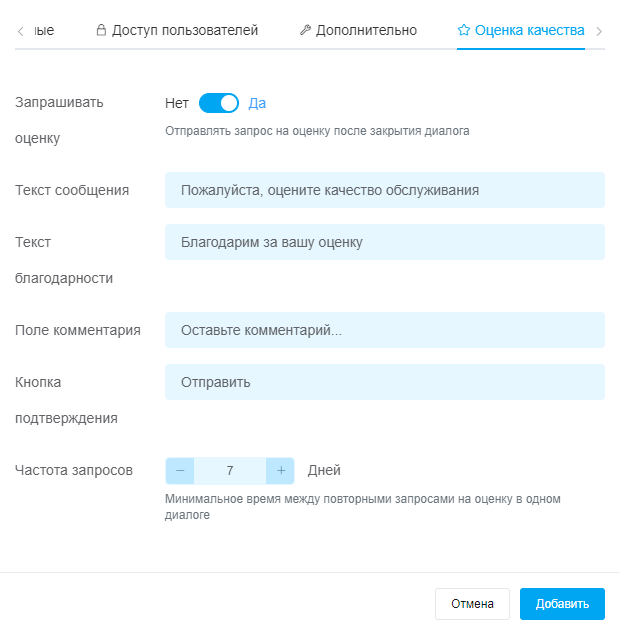Toggle the Запрашивать оценку switch
620x626 pixels.
coord(219,103)
